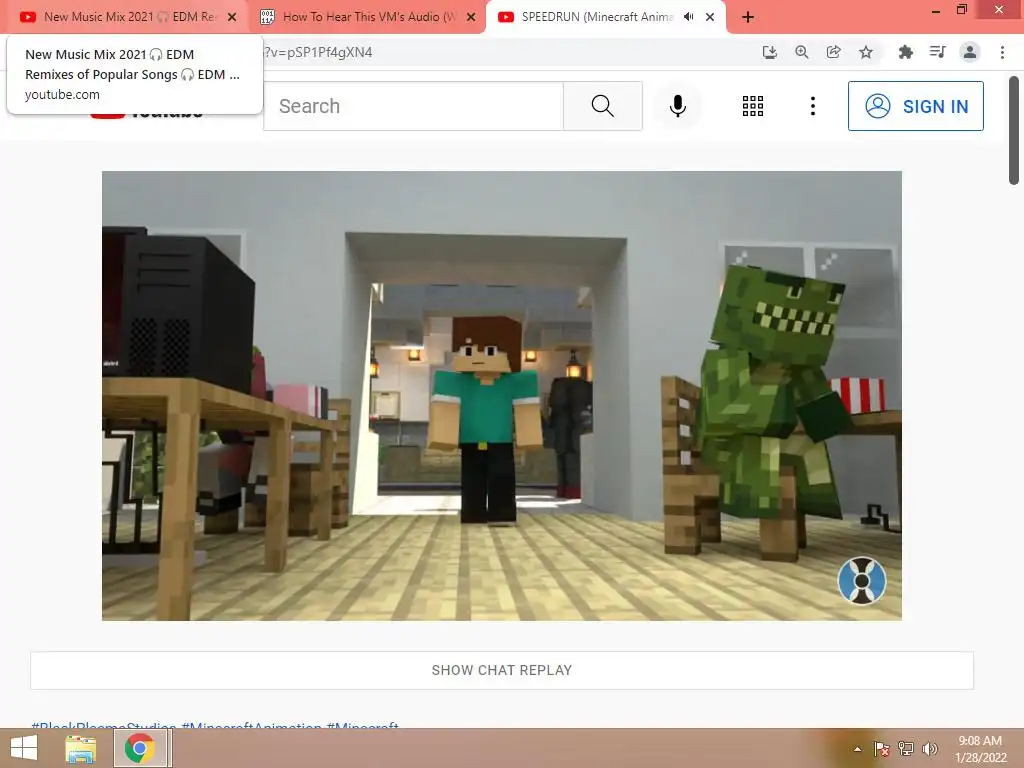Open the zoom magnifier icon in address bar
Viewport: 1024px width, 768px height.
[x=802, y=52]
